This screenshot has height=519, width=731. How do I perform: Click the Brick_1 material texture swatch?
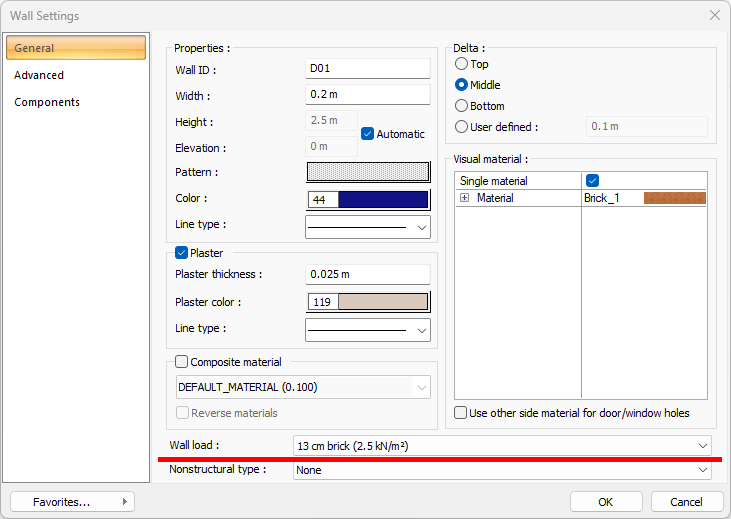(x=674, y=198)
